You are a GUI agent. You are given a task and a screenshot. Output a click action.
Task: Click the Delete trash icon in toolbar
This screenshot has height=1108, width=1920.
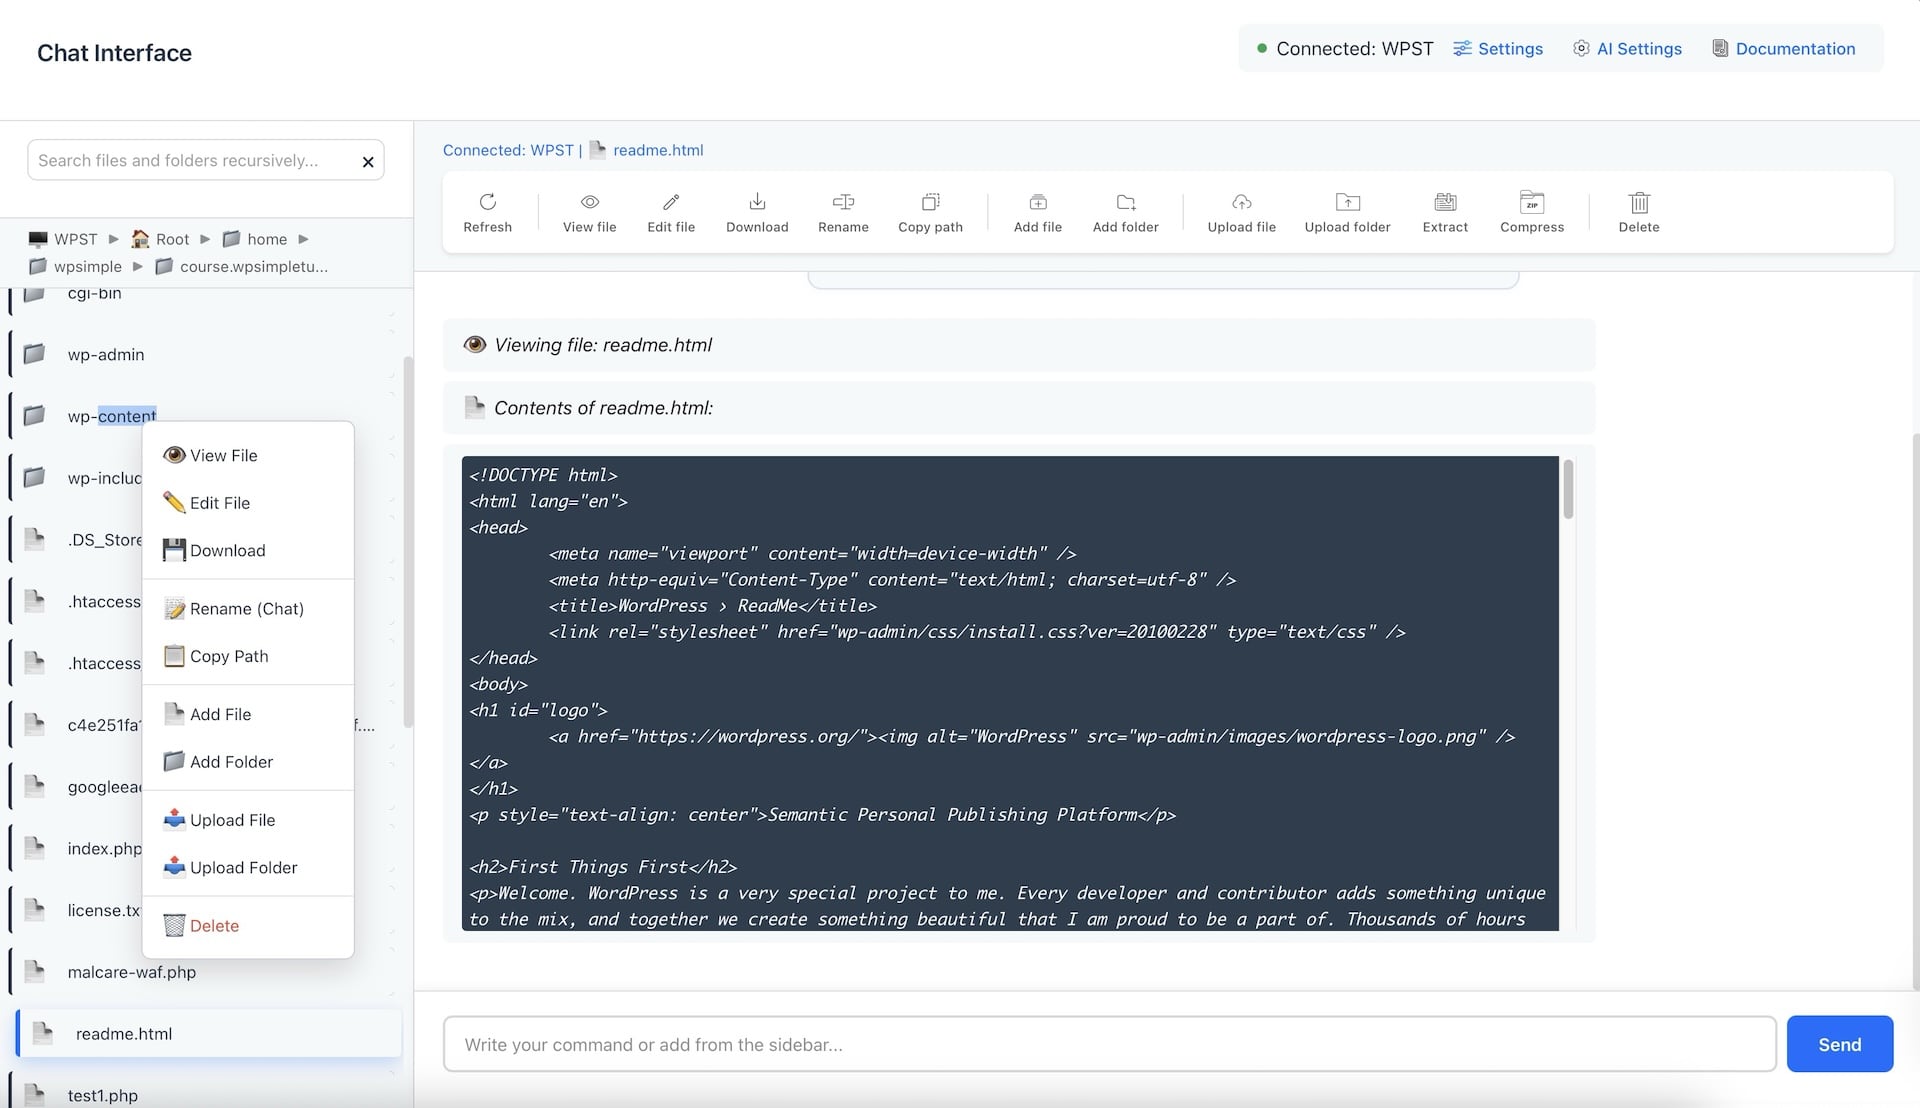(1639, 202)
